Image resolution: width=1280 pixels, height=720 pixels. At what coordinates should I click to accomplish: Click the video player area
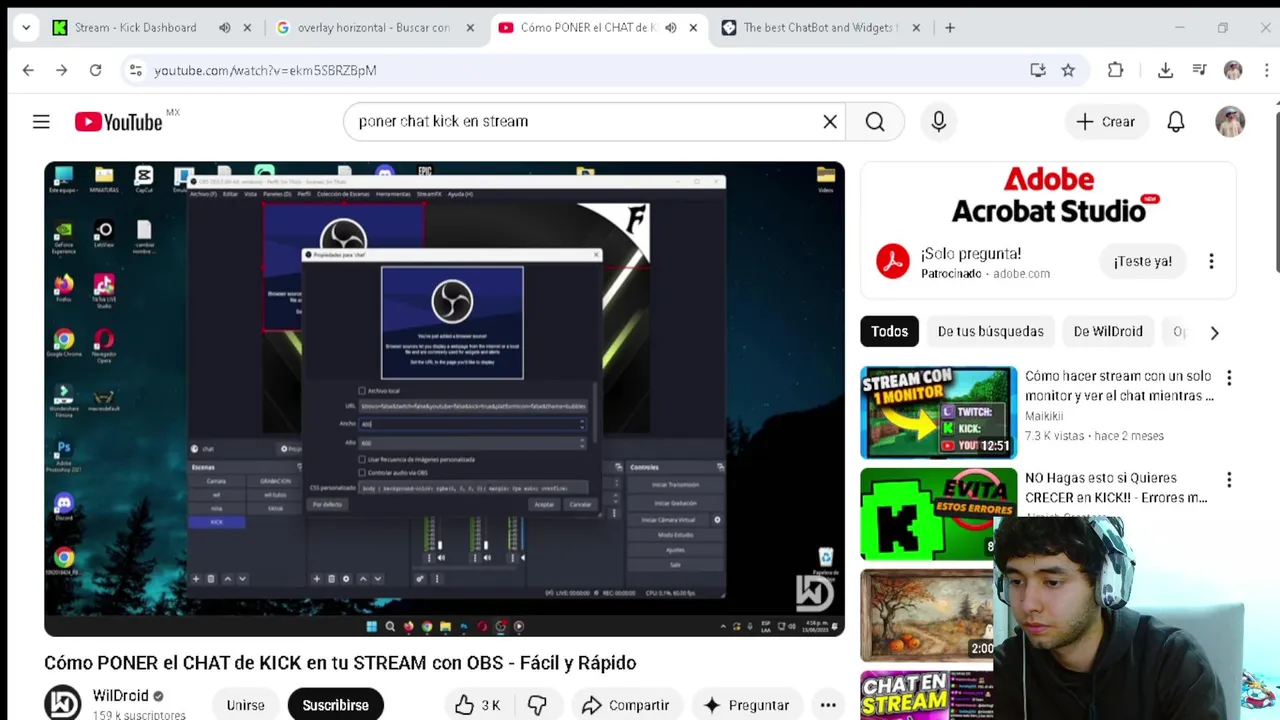point(444,398)
